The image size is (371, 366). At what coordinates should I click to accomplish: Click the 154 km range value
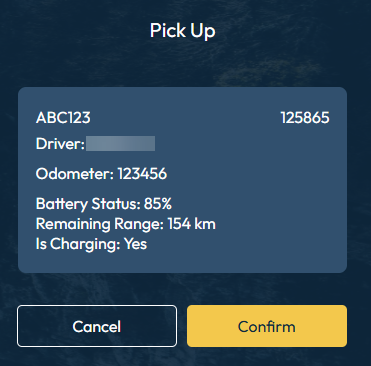tap(192, 224)
